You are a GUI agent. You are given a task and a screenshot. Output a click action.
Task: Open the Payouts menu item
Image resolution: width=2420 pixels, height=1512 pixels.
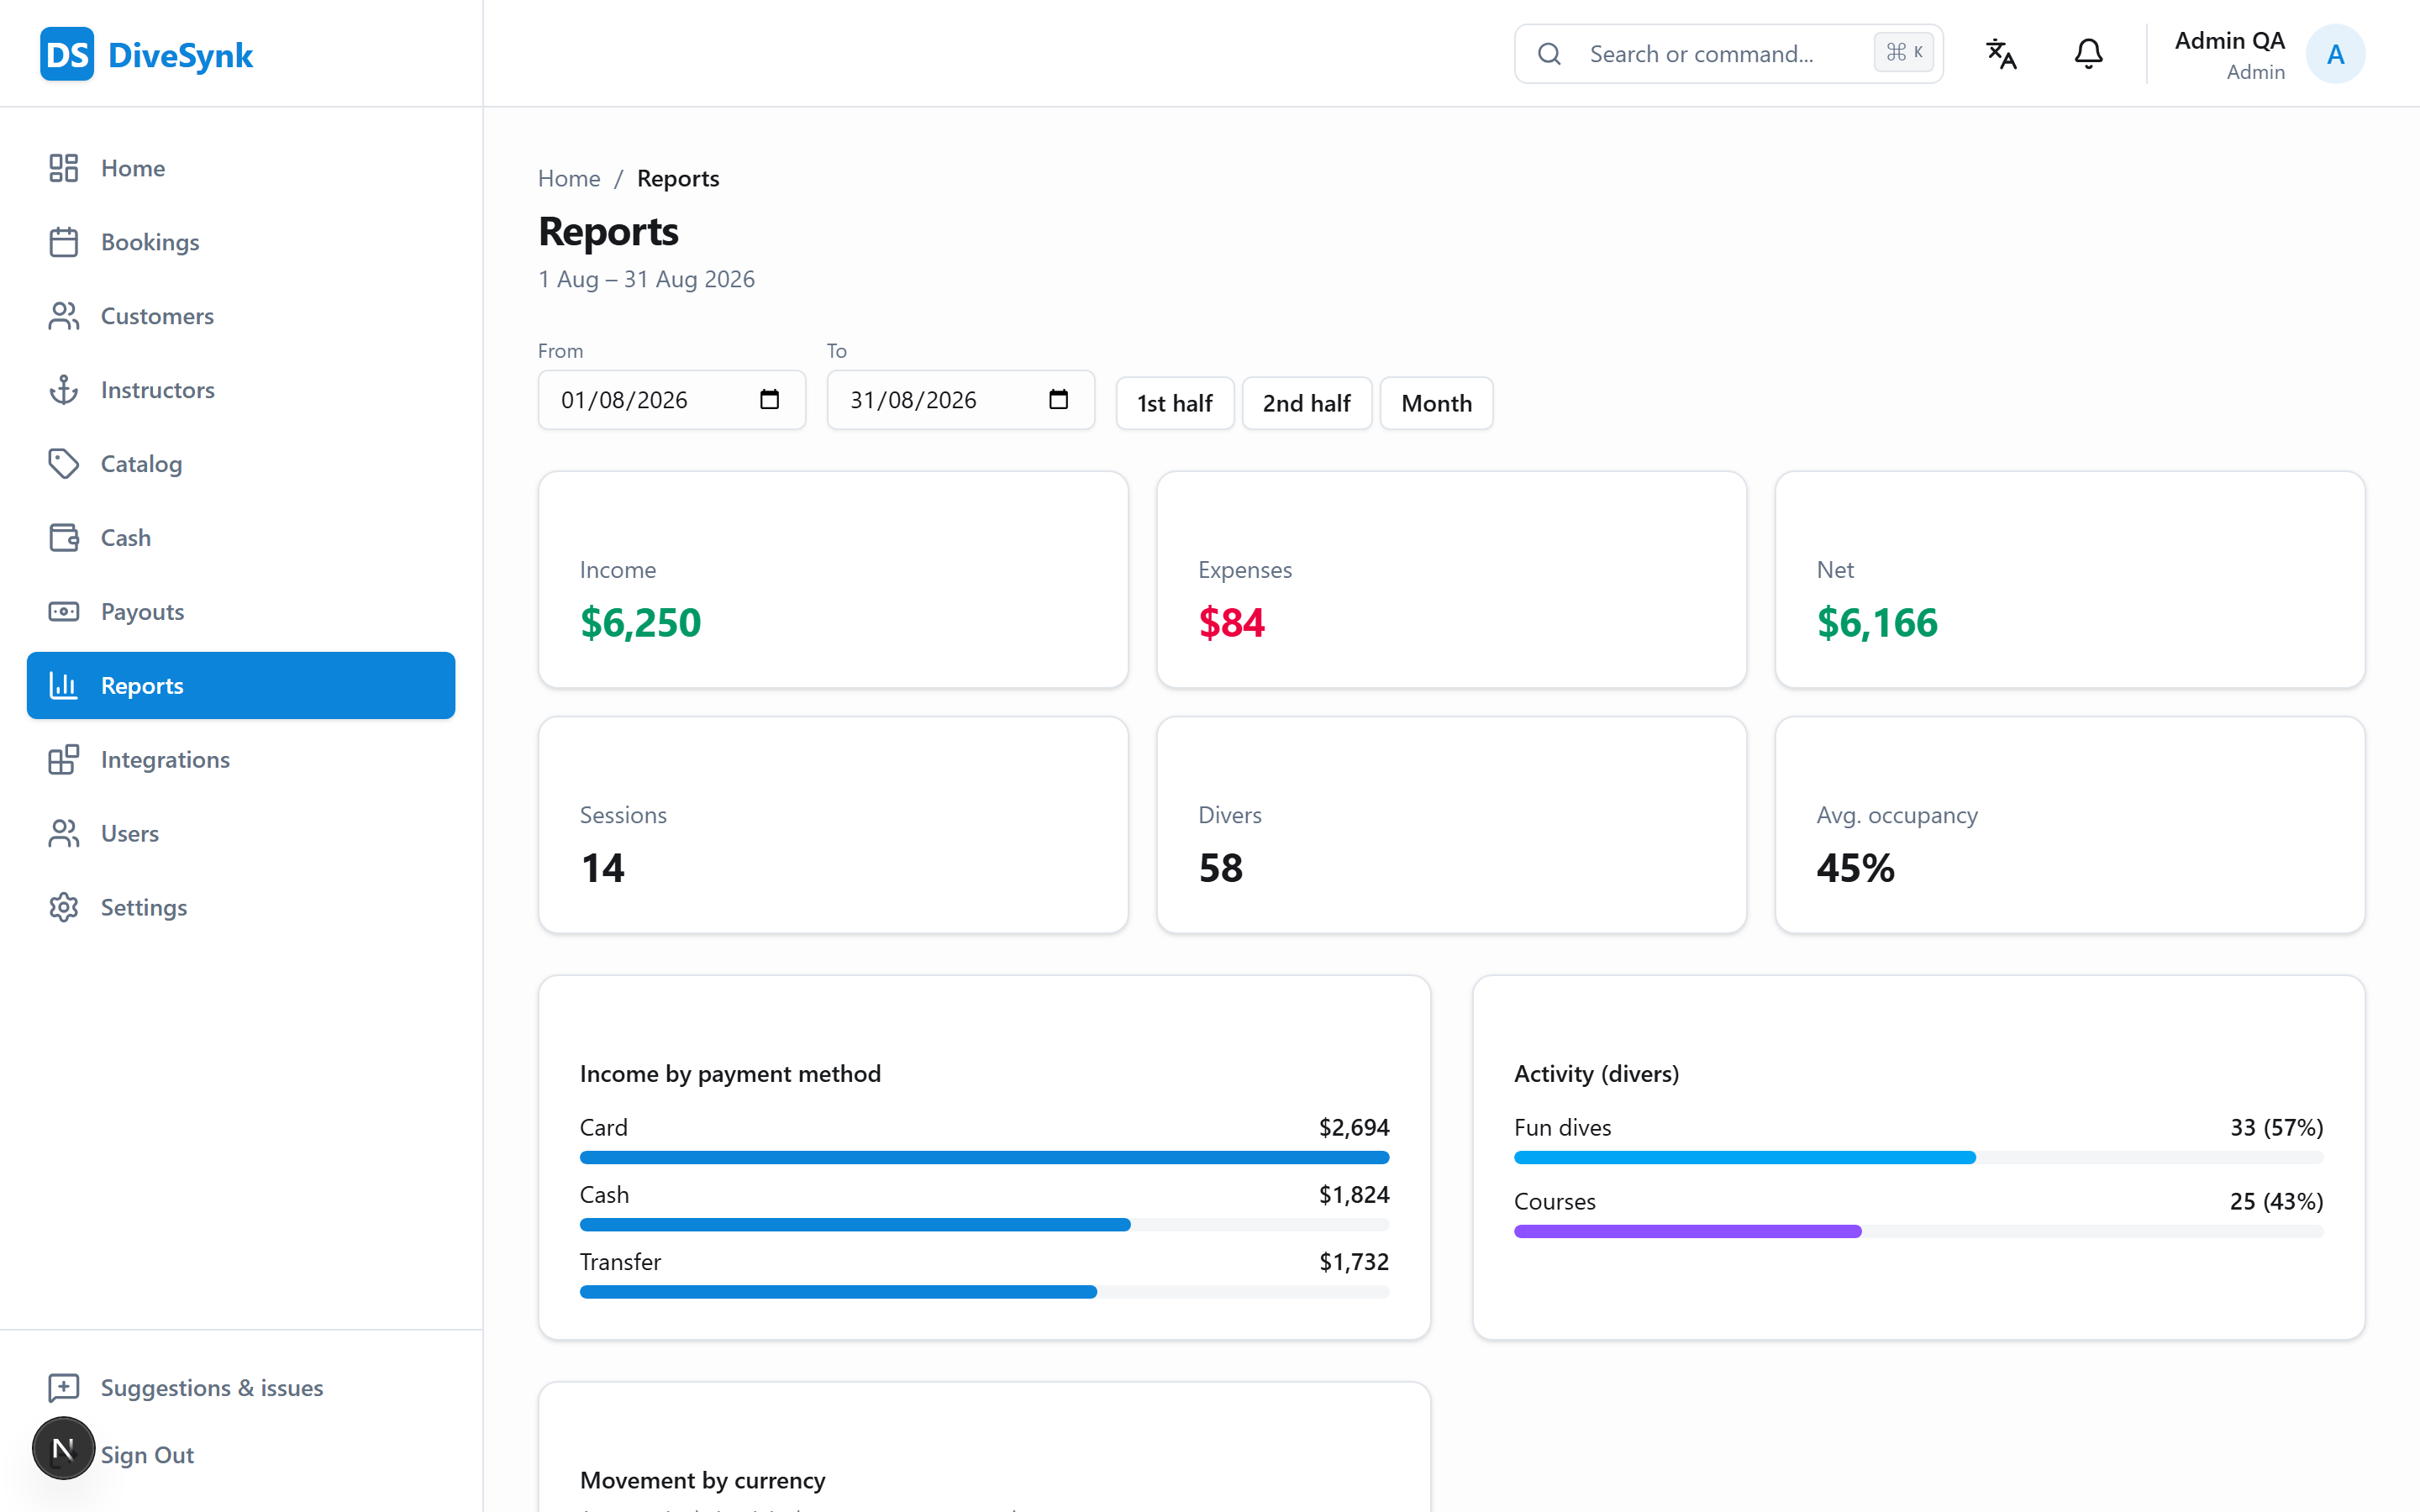241,612
